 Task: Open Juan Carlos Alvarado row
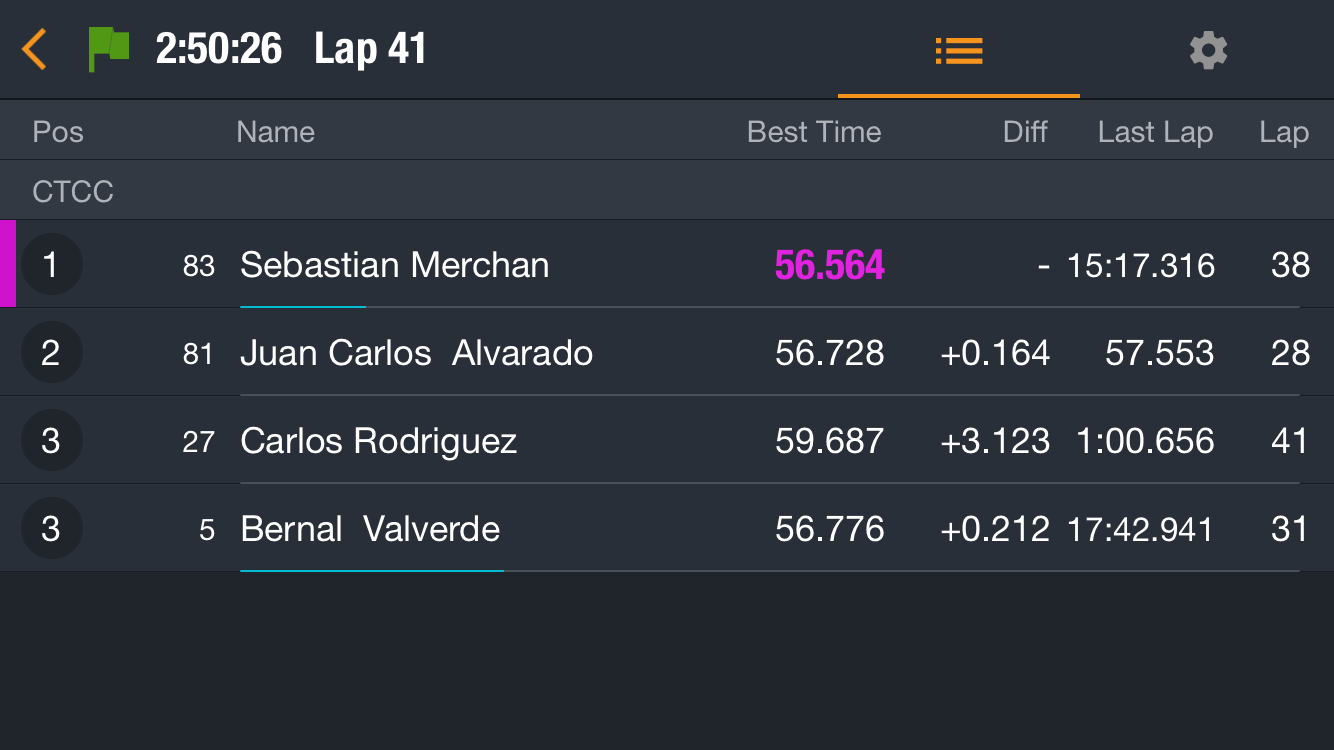[x=667, y=352]
